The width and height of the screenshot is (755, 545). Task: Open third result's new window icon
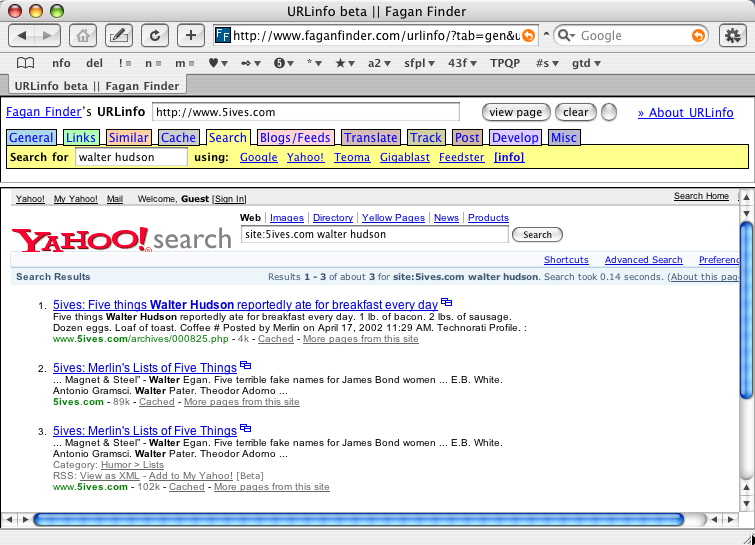pyautogui.click(x=246, y=428)
